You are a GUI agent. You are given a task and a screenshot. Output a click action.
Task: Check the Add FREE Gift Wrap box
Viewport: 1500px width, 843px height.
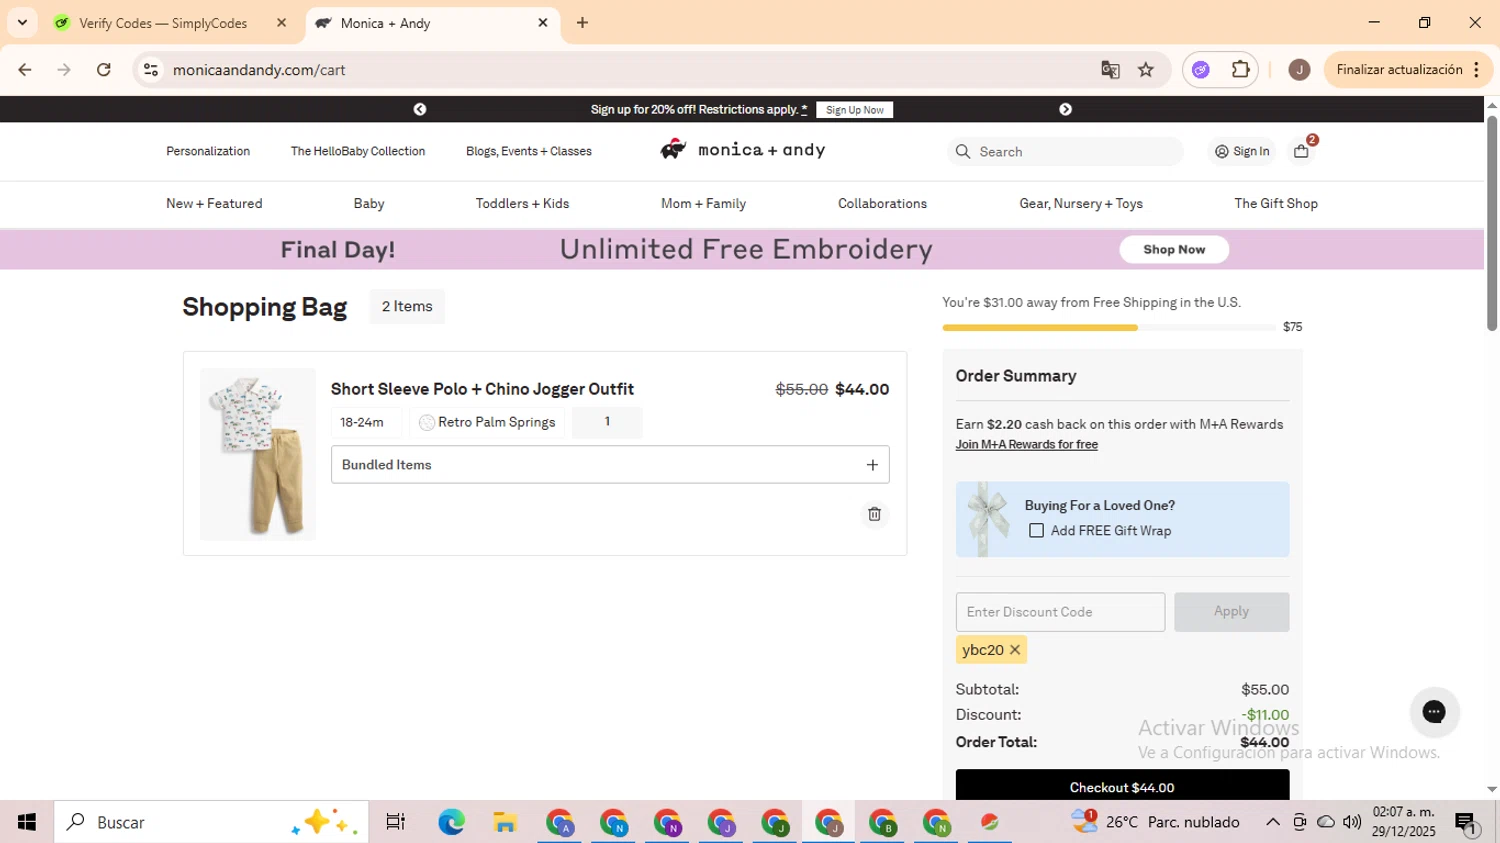tap(1036, 531)
